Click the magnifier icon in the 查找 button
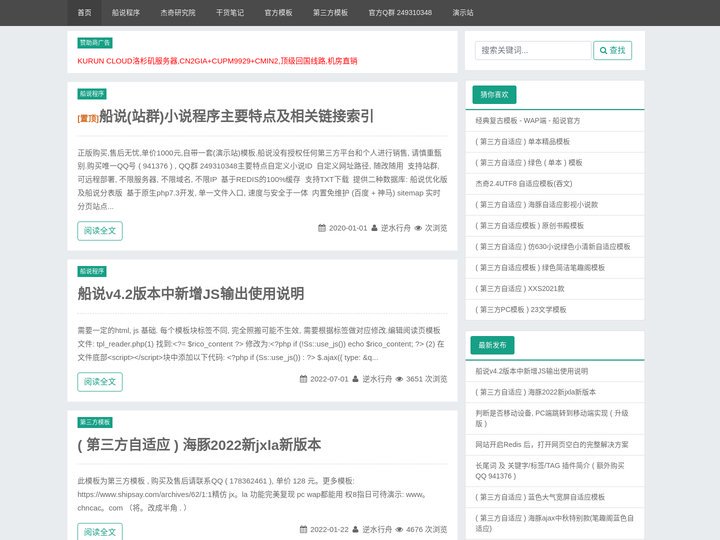720x540 pixels. [603, 51]
